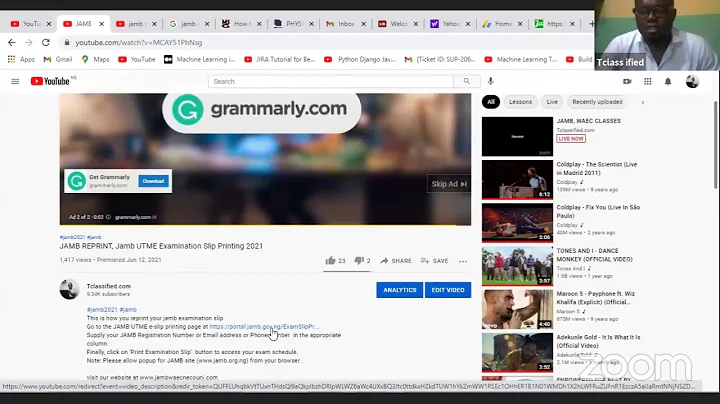Click the ANALYTICS button
This screenshot has width=720, height=404.
point(399,290)
